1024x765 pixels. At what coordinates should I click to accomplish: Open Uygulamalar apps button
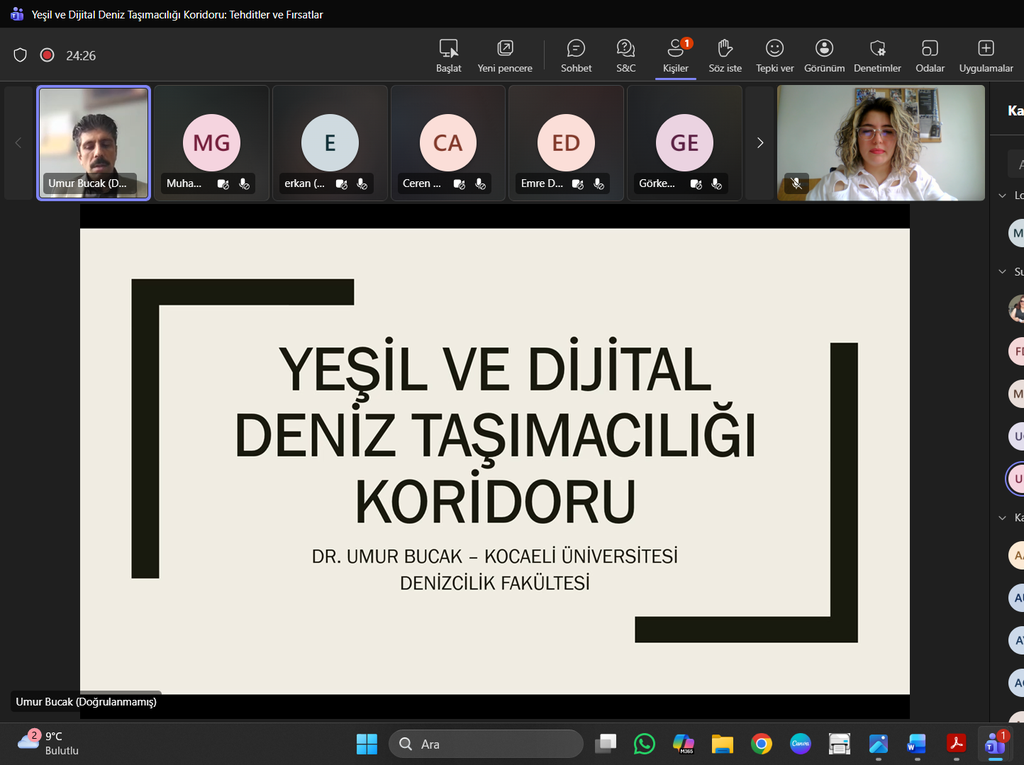[986, 55]
